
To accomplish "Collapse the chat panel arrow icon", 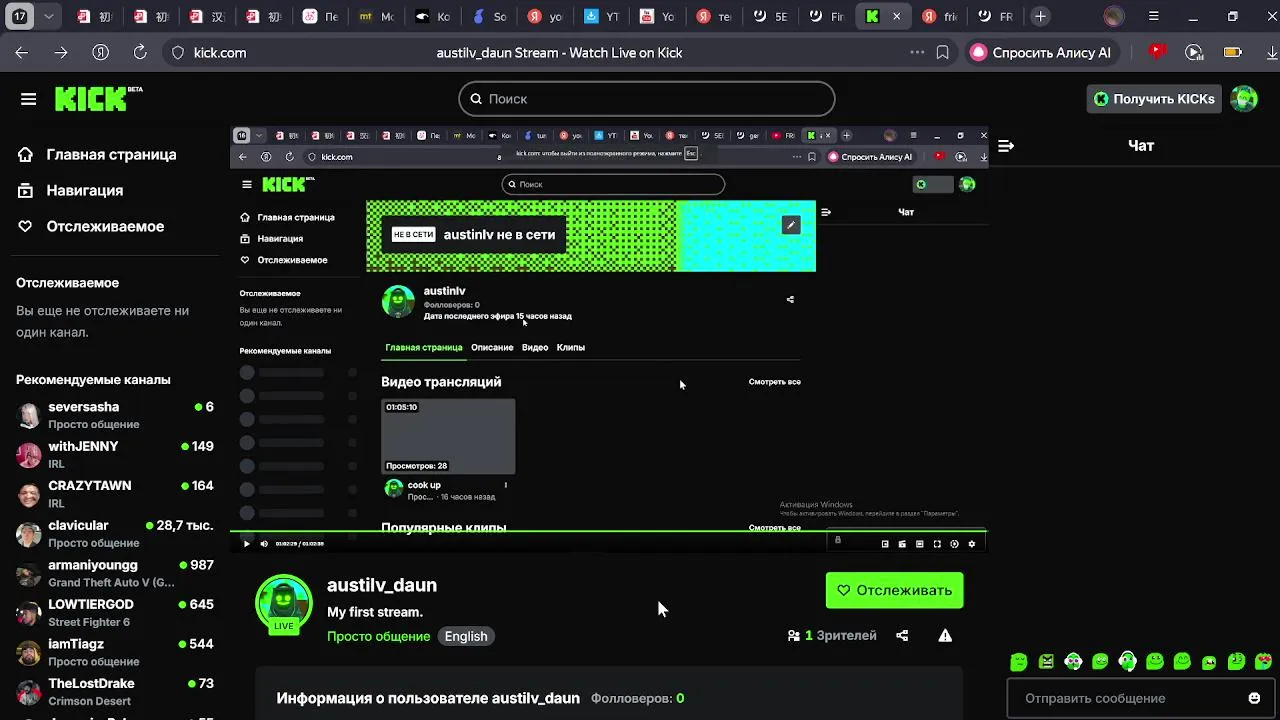I will coord(1006,146).
